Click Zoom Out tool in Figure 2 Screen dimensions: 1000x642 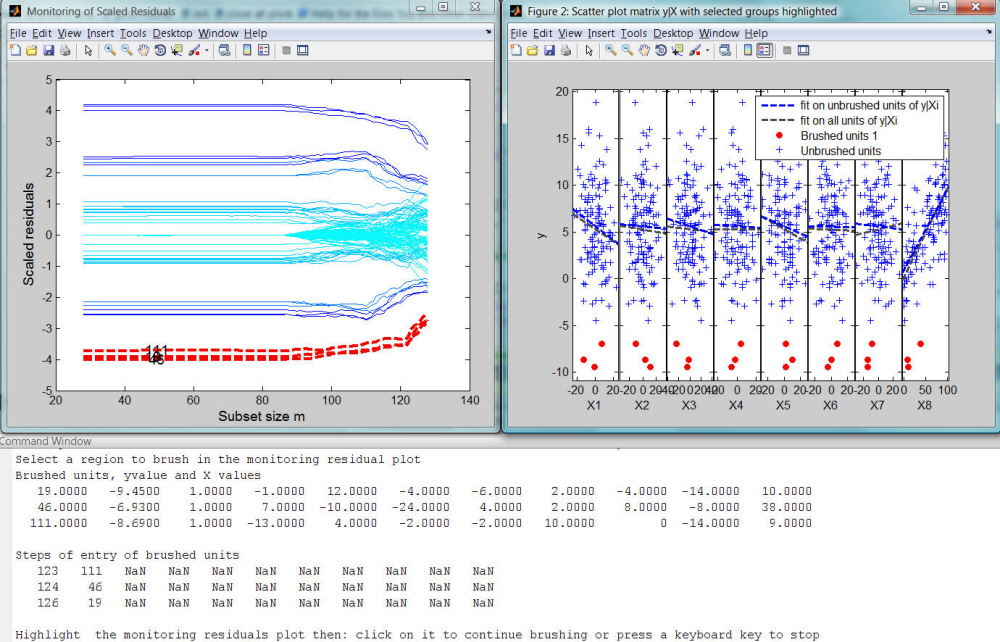coord(627,50)
